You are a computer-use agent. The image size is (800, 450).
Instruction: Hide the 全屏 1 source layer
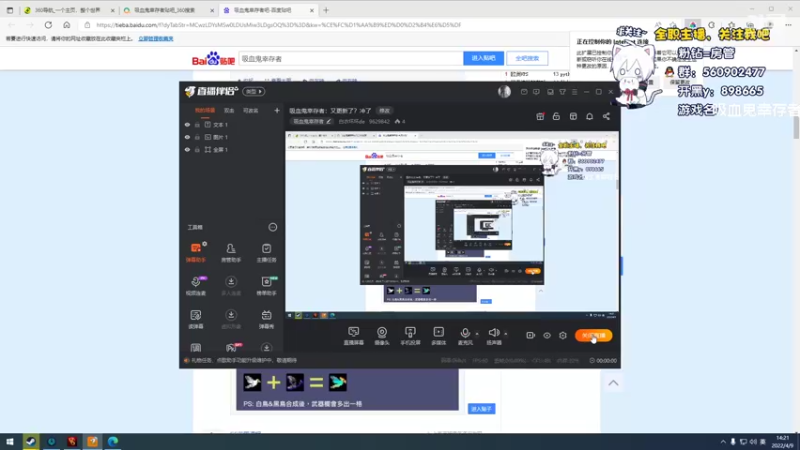[x=187, y=149]
